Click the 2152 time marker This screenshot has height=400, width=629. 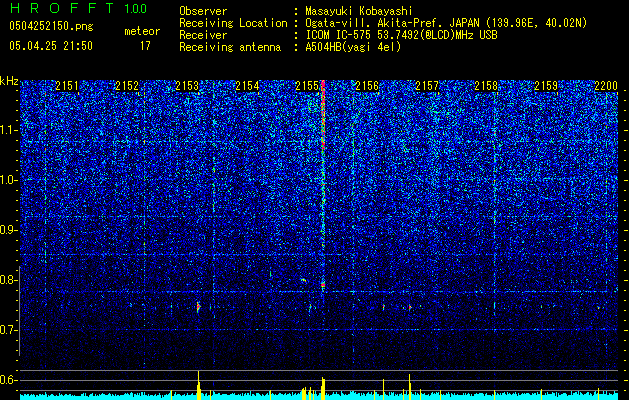pyautogui.click(x=127, y=86)
